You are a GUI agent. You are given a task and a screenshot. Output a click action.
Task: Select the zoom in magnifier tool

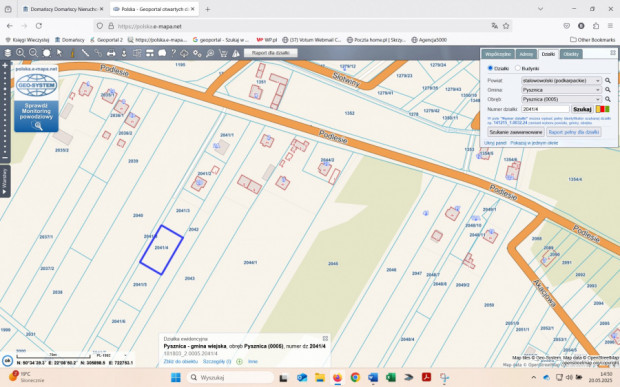(20, 53)
